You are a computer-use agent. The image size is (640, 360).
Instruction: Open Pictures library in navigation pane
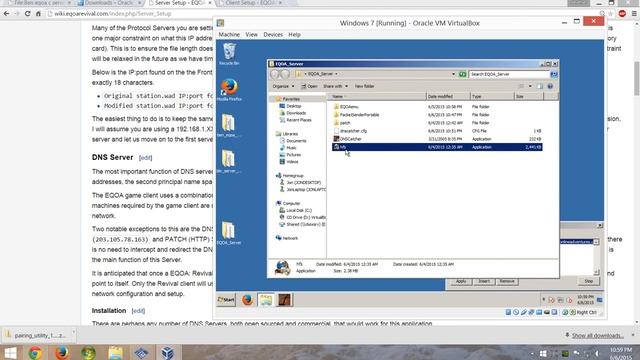(293, 155)
